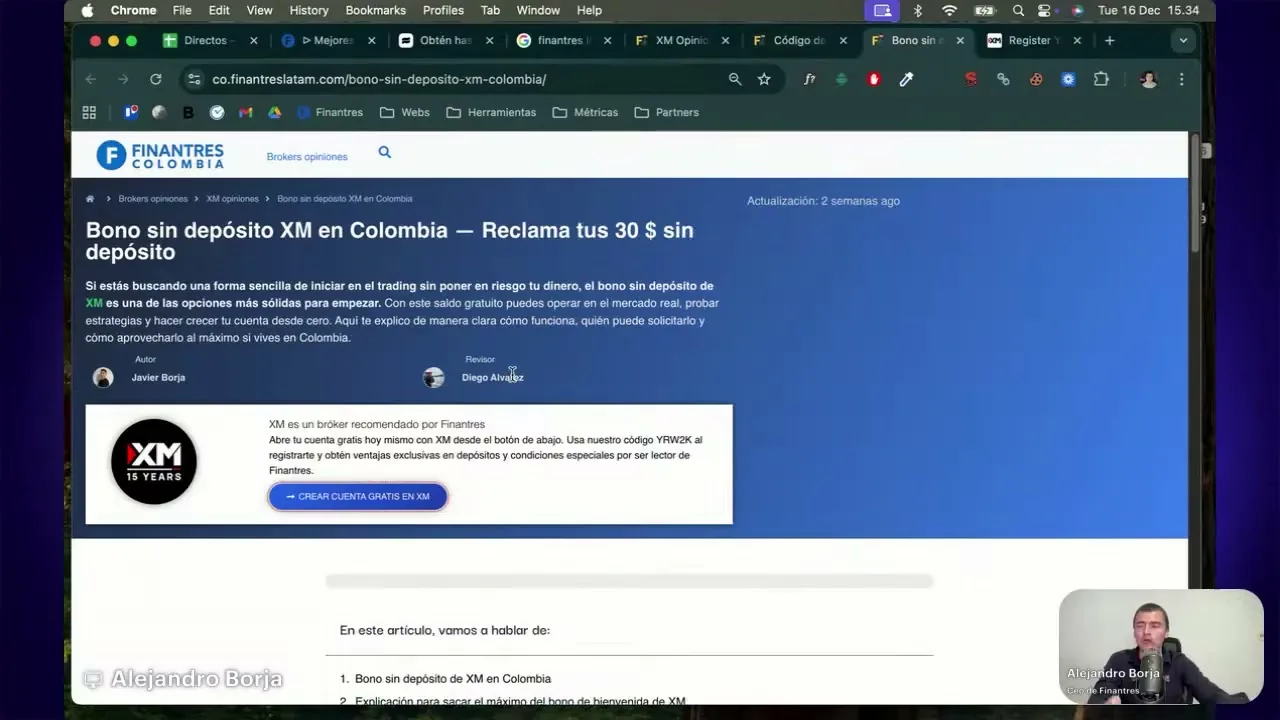The image size is (1280, 720).
Task: Open the XM opiniones breadcrumb
Action: 232,199
